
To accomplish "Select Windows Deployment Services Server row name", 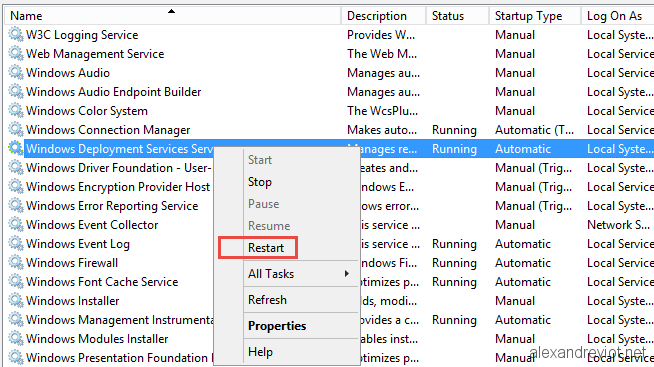I will 120,148.
